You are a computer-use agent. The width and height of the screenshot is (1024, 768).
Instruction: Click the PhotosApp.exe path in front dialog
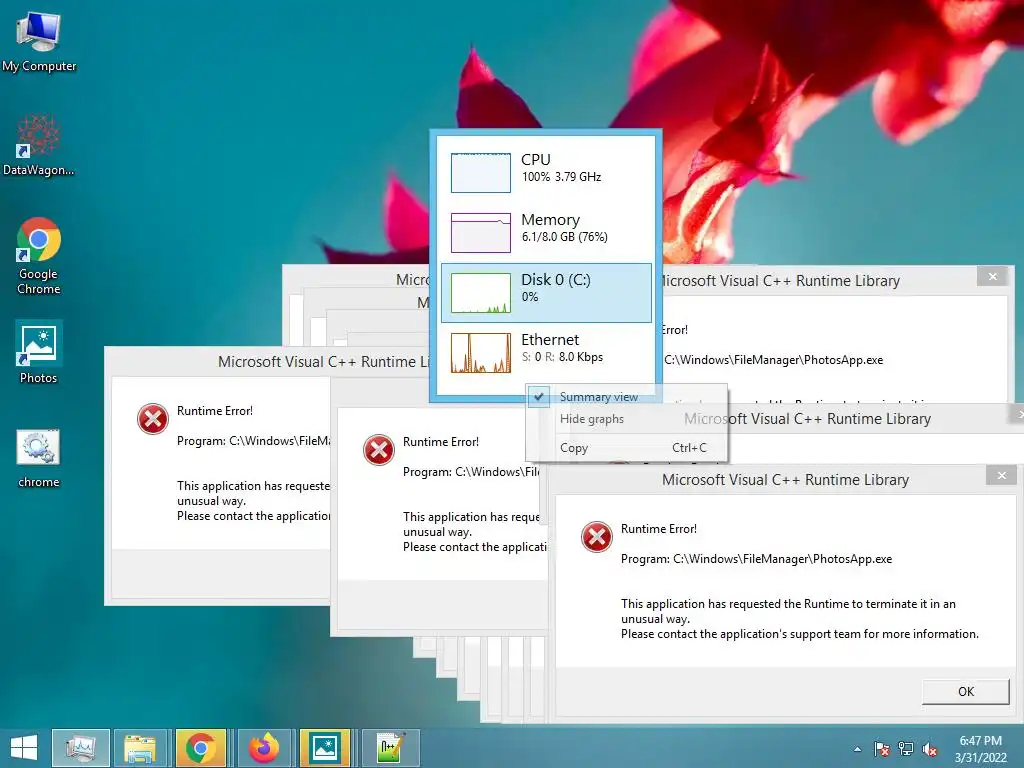pos(782,559)
